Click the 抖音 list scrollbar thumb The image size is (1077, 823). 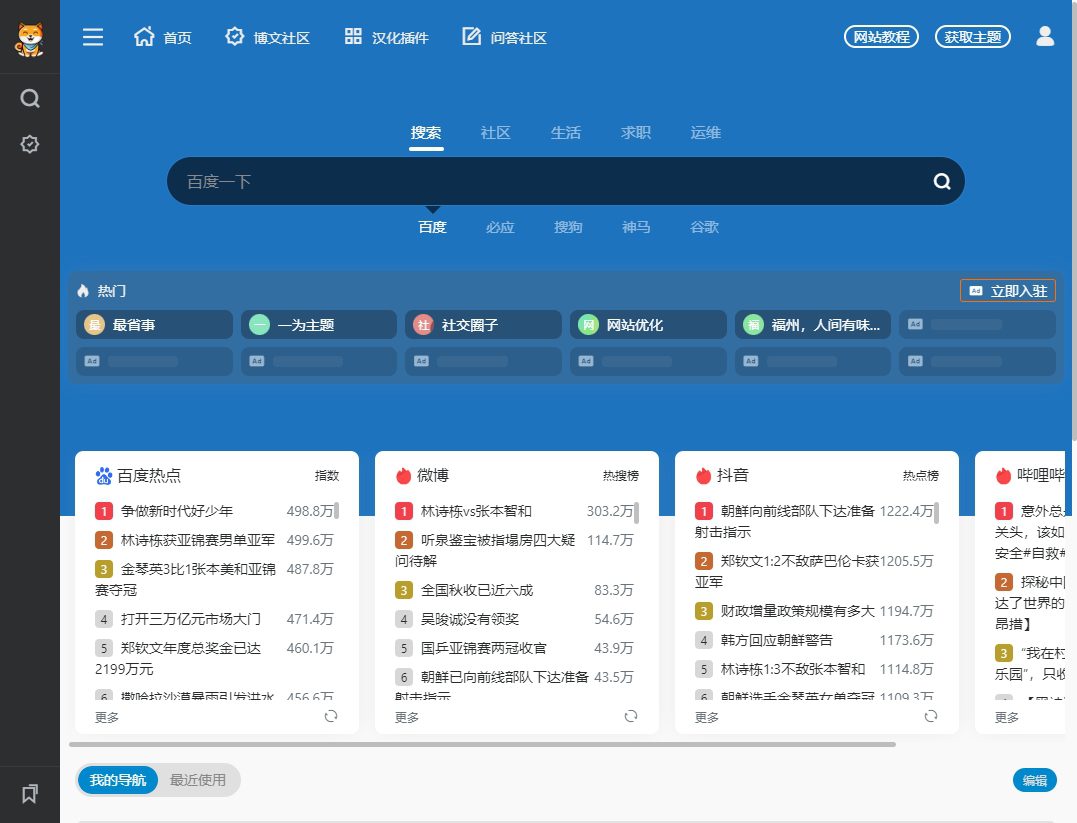(937, 512)
